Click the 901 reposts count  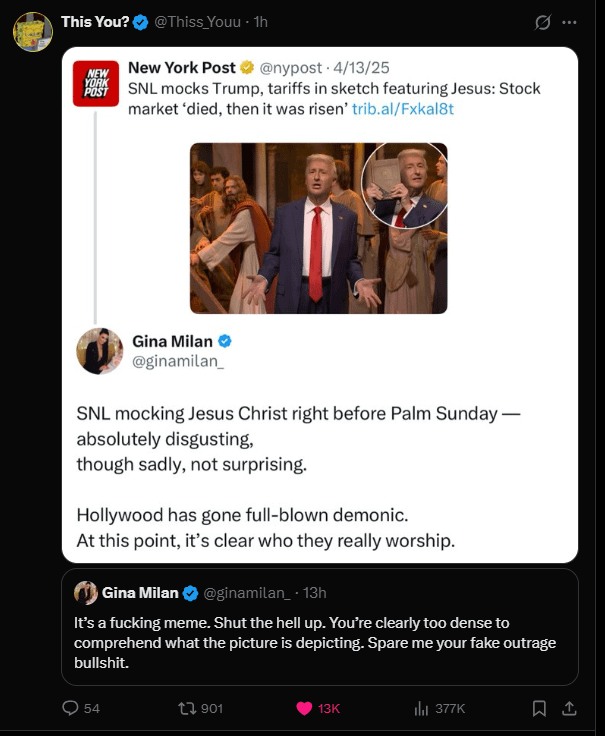click(212, 708)
